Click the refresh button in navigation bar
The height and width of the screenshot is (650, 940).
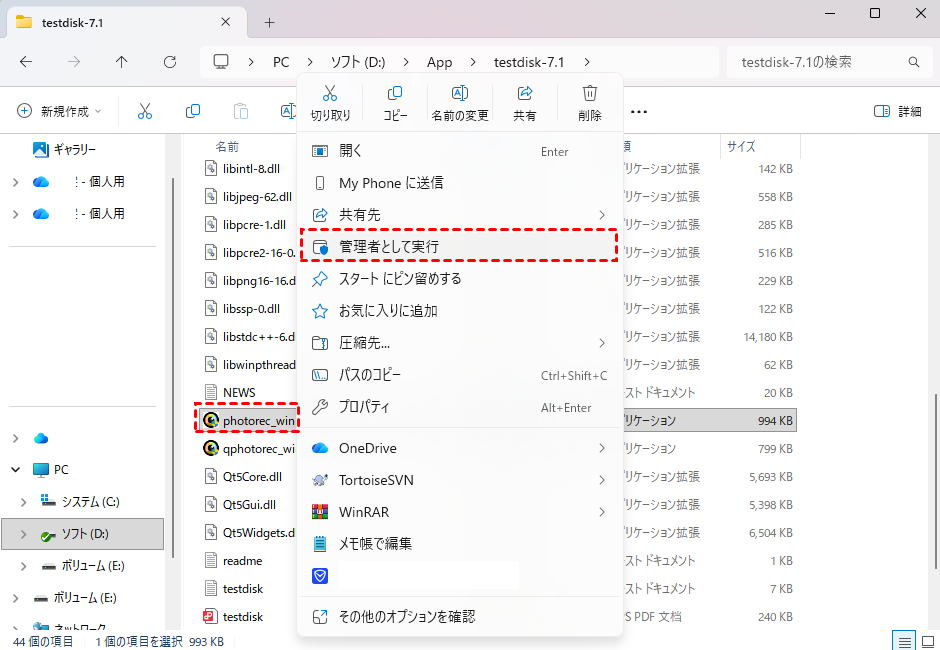pyautogui.click(x=170, y=62)
